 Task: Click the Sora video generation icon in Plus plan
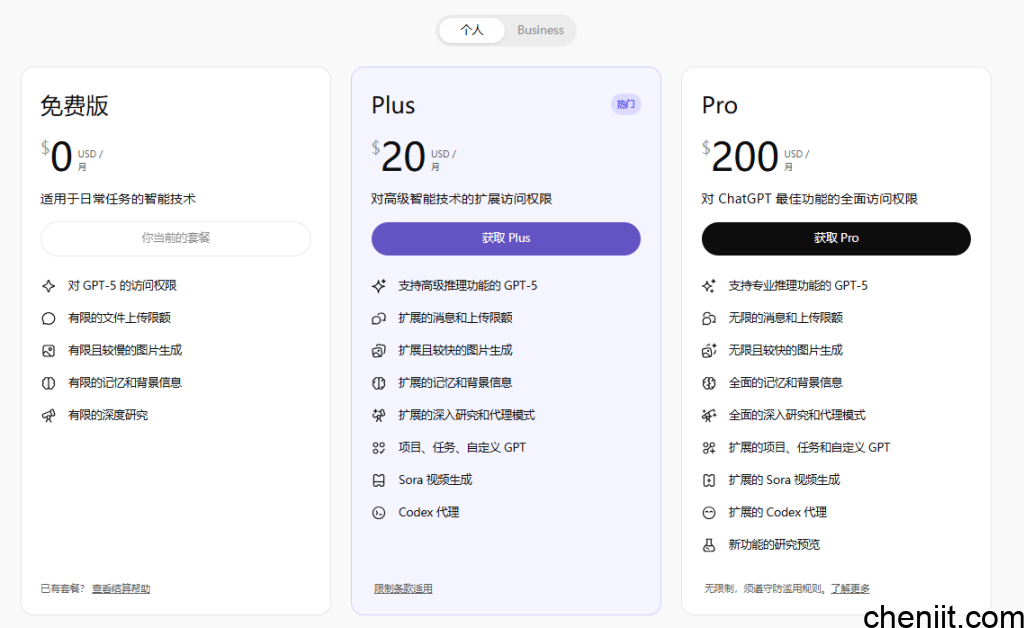pyautogui.click(x=379, y=480)
